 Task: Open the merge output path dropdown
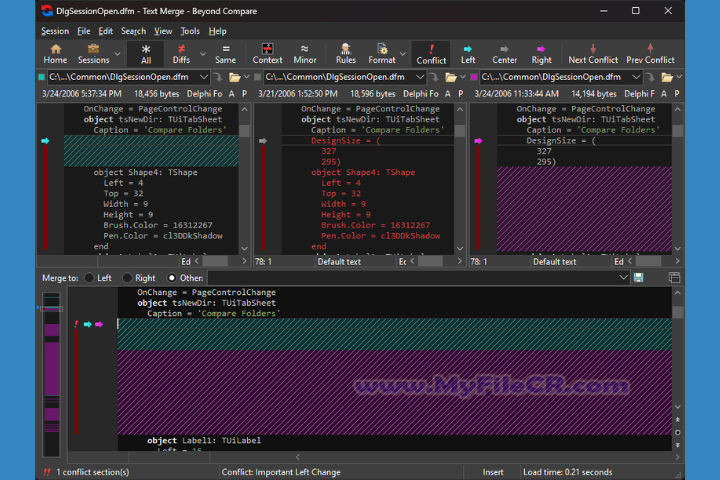point(623,277)
